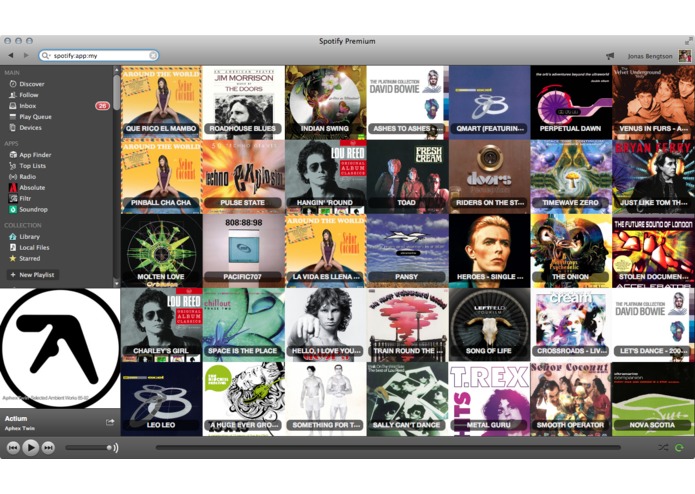
Task: Open Radio app
Action: tap(27, 176)
